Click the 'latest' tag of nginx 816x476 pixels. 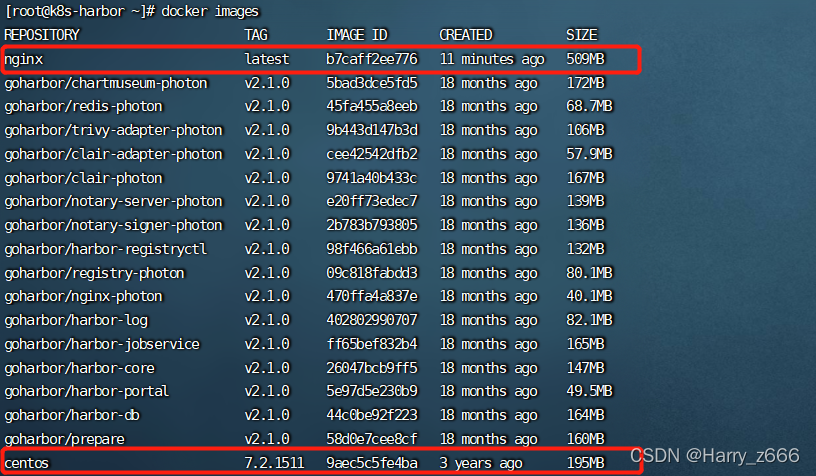point(266,59)
